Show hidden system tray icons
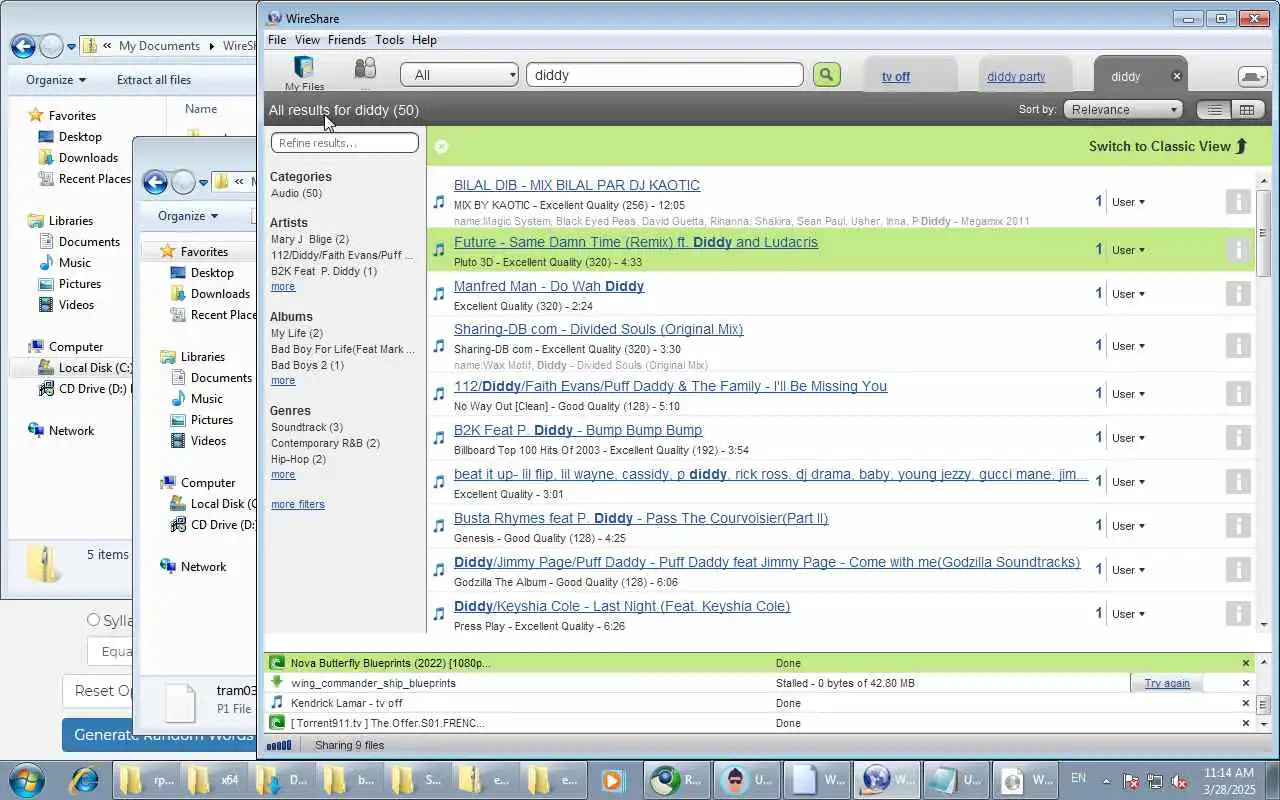 pos(1106,780)
